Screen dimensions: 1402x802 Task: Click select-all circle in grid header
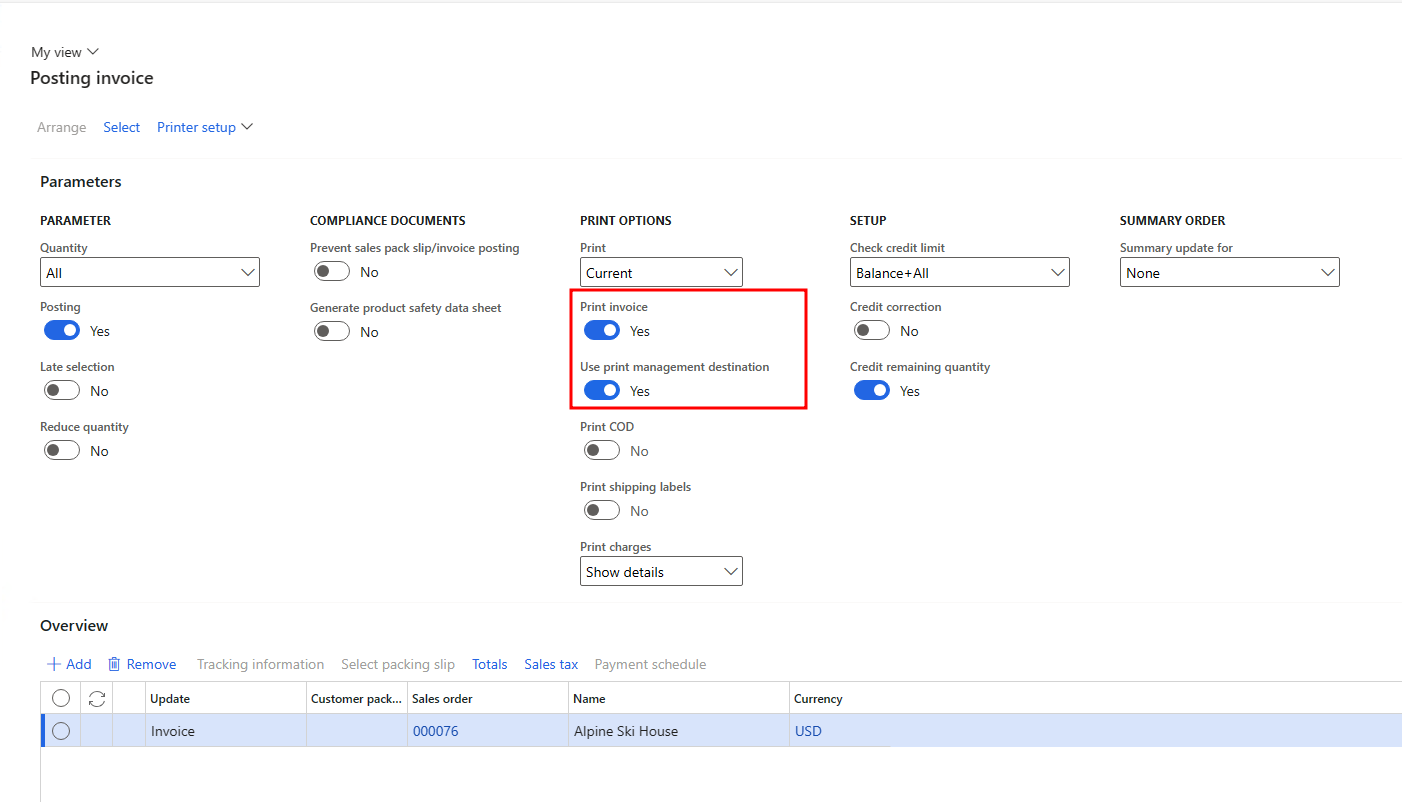[x=61, y=699]
